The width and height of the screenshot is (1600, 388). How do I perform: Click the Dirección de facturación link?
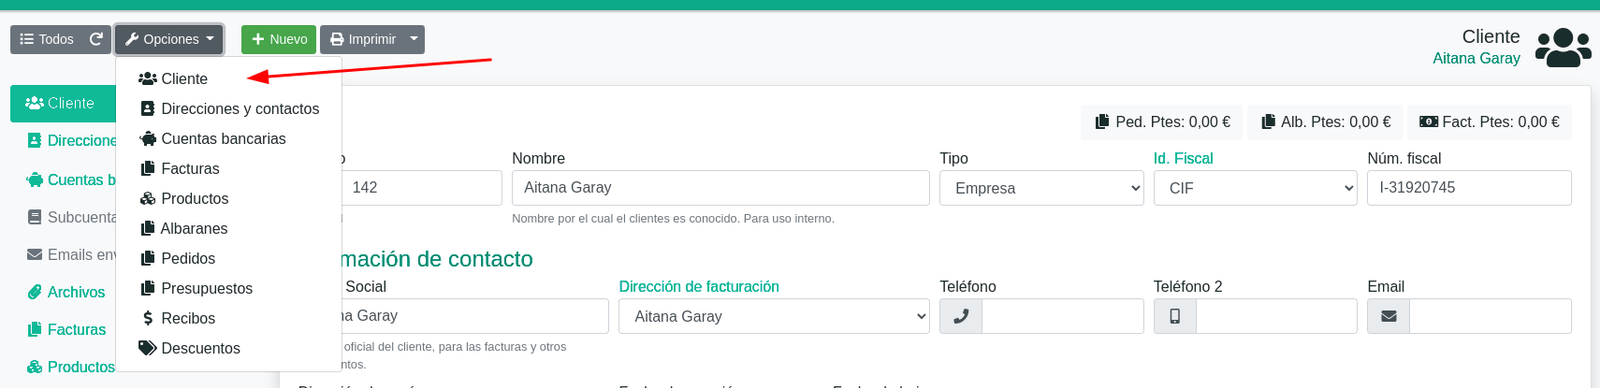[x=699, y=286]
